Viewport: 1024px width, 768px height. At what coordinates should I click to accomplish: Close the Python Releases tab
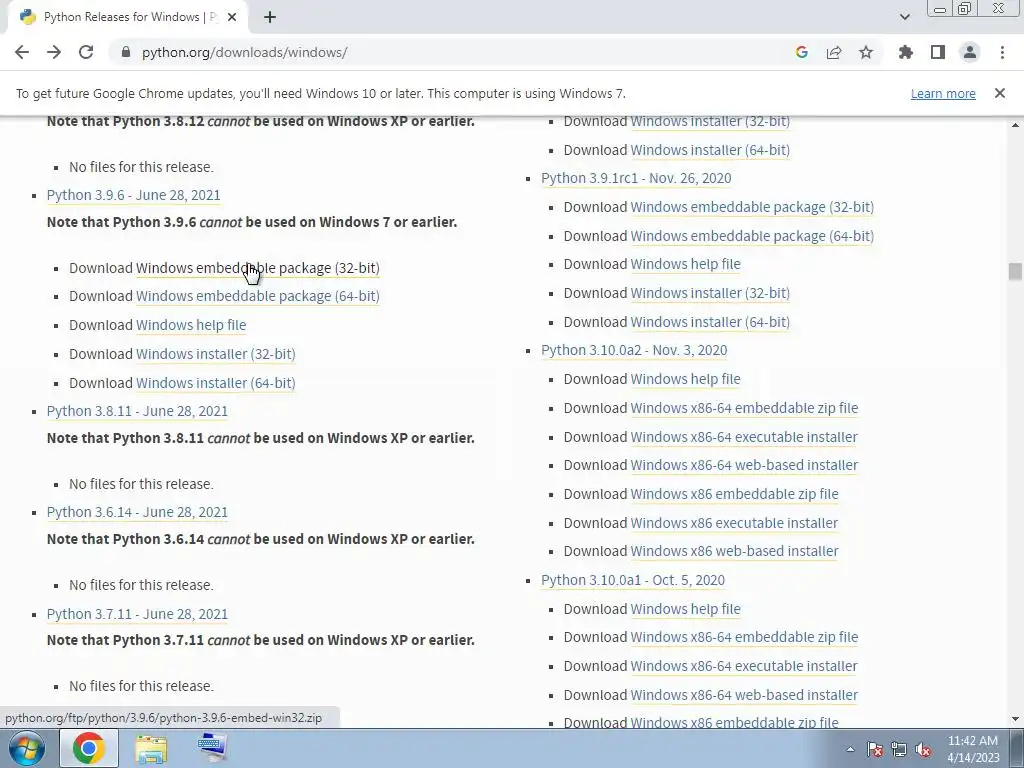[x=232, y=18]
